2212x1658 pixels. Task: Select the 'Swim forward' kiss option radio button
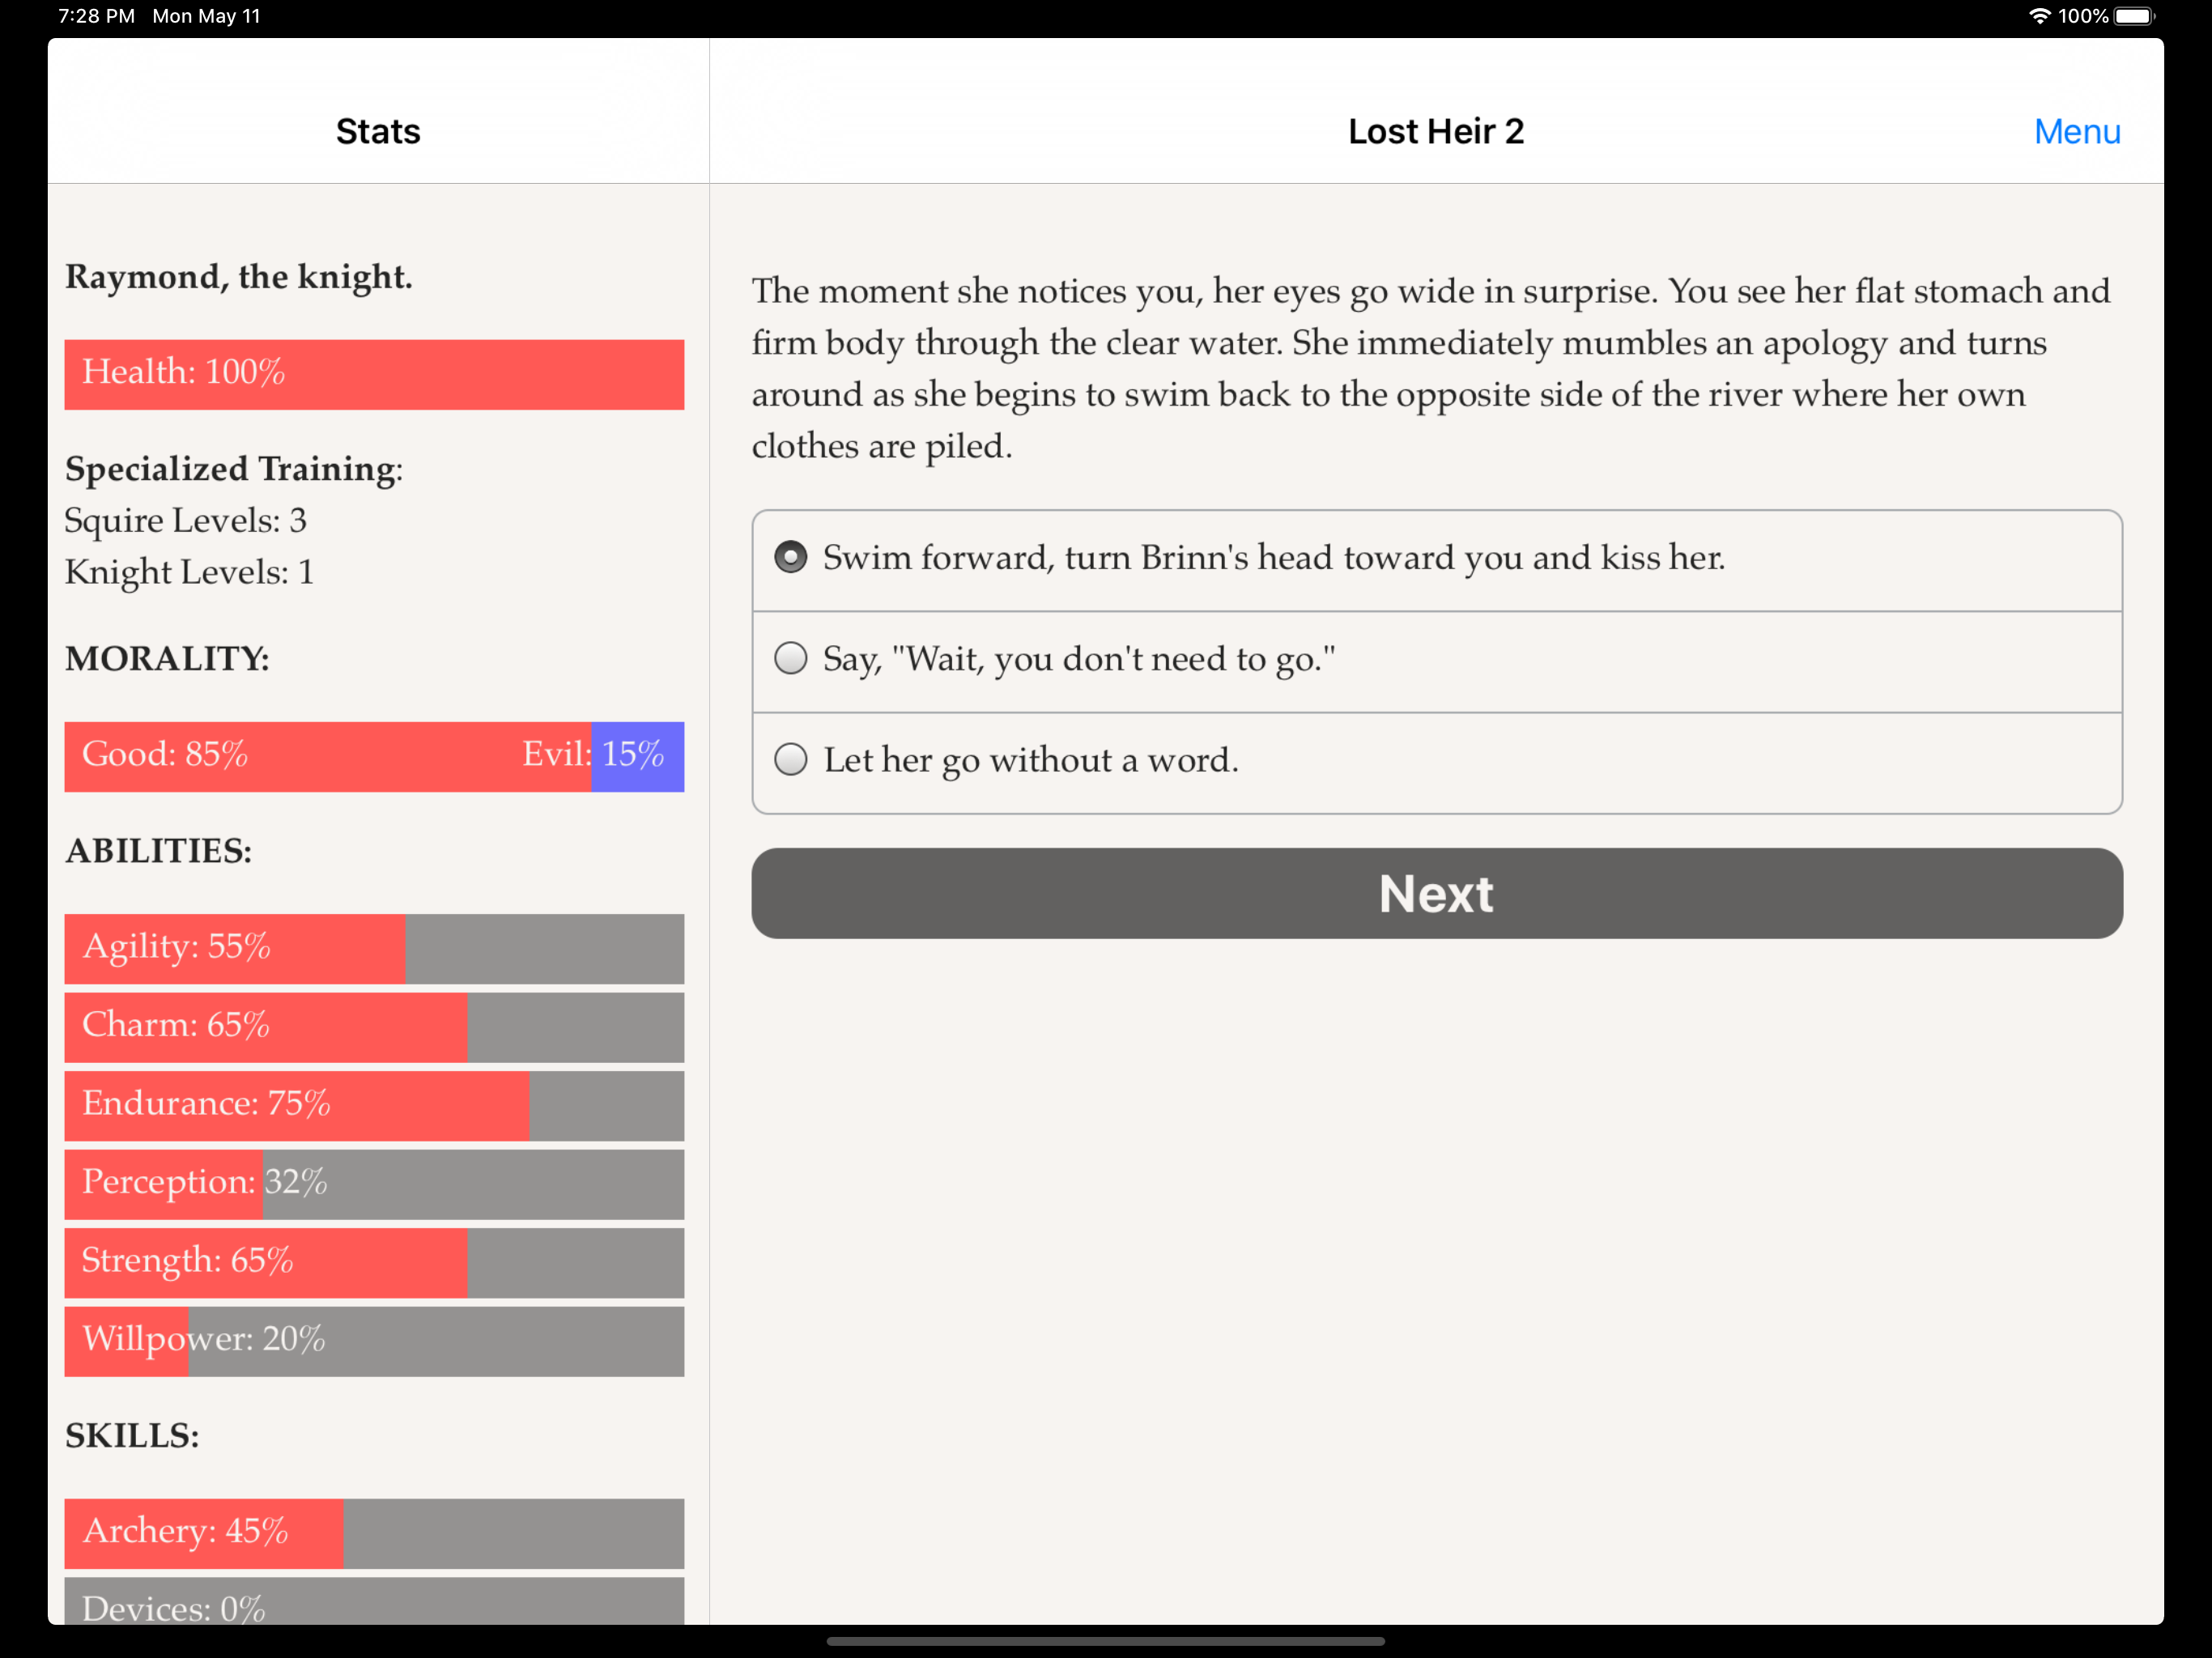pyautogui.click(x=790, y=558)
